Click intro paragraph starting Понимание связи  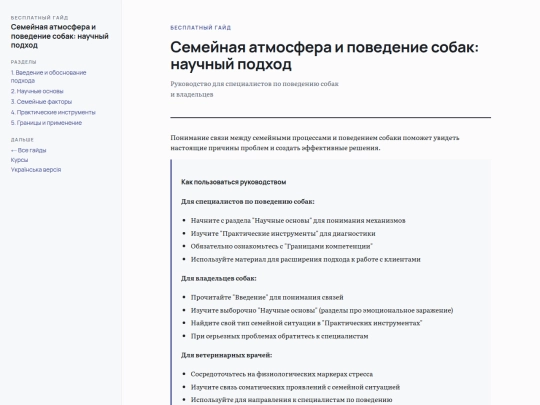[315, 143]
